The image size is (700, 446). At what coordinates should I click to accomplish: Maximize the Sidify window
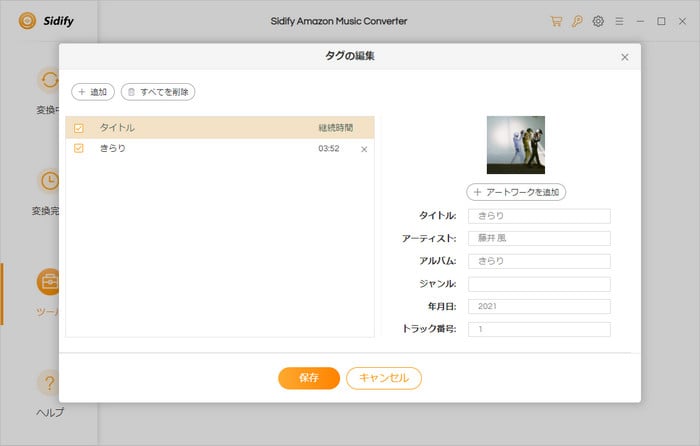tap(661, 21)
